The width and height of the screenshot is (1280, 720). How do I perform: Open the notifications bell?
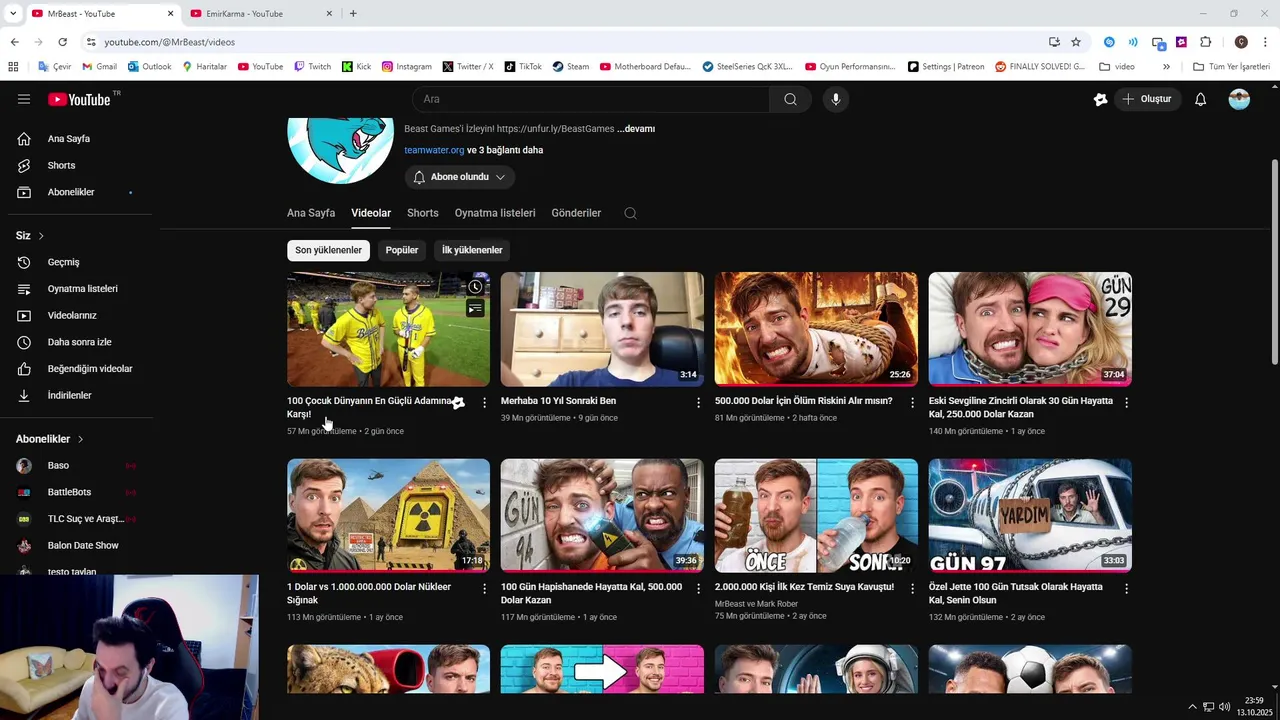pyautogui.click(x=1201, y=99)
